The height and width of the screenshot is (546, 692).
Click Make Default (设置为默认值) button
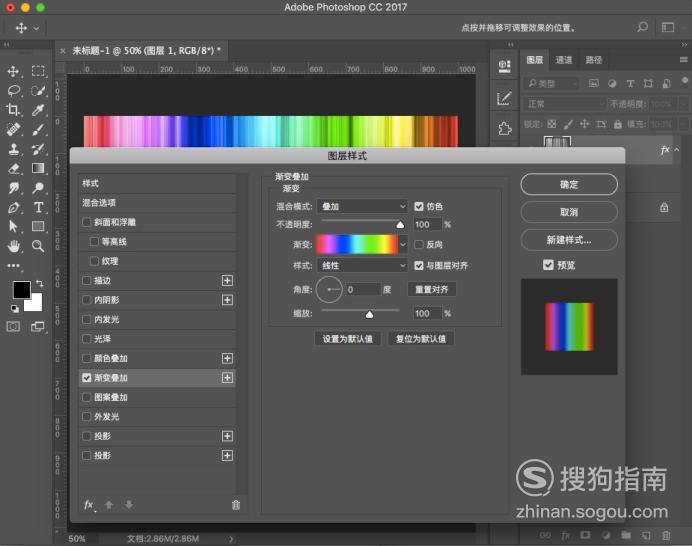click(347, 339)
